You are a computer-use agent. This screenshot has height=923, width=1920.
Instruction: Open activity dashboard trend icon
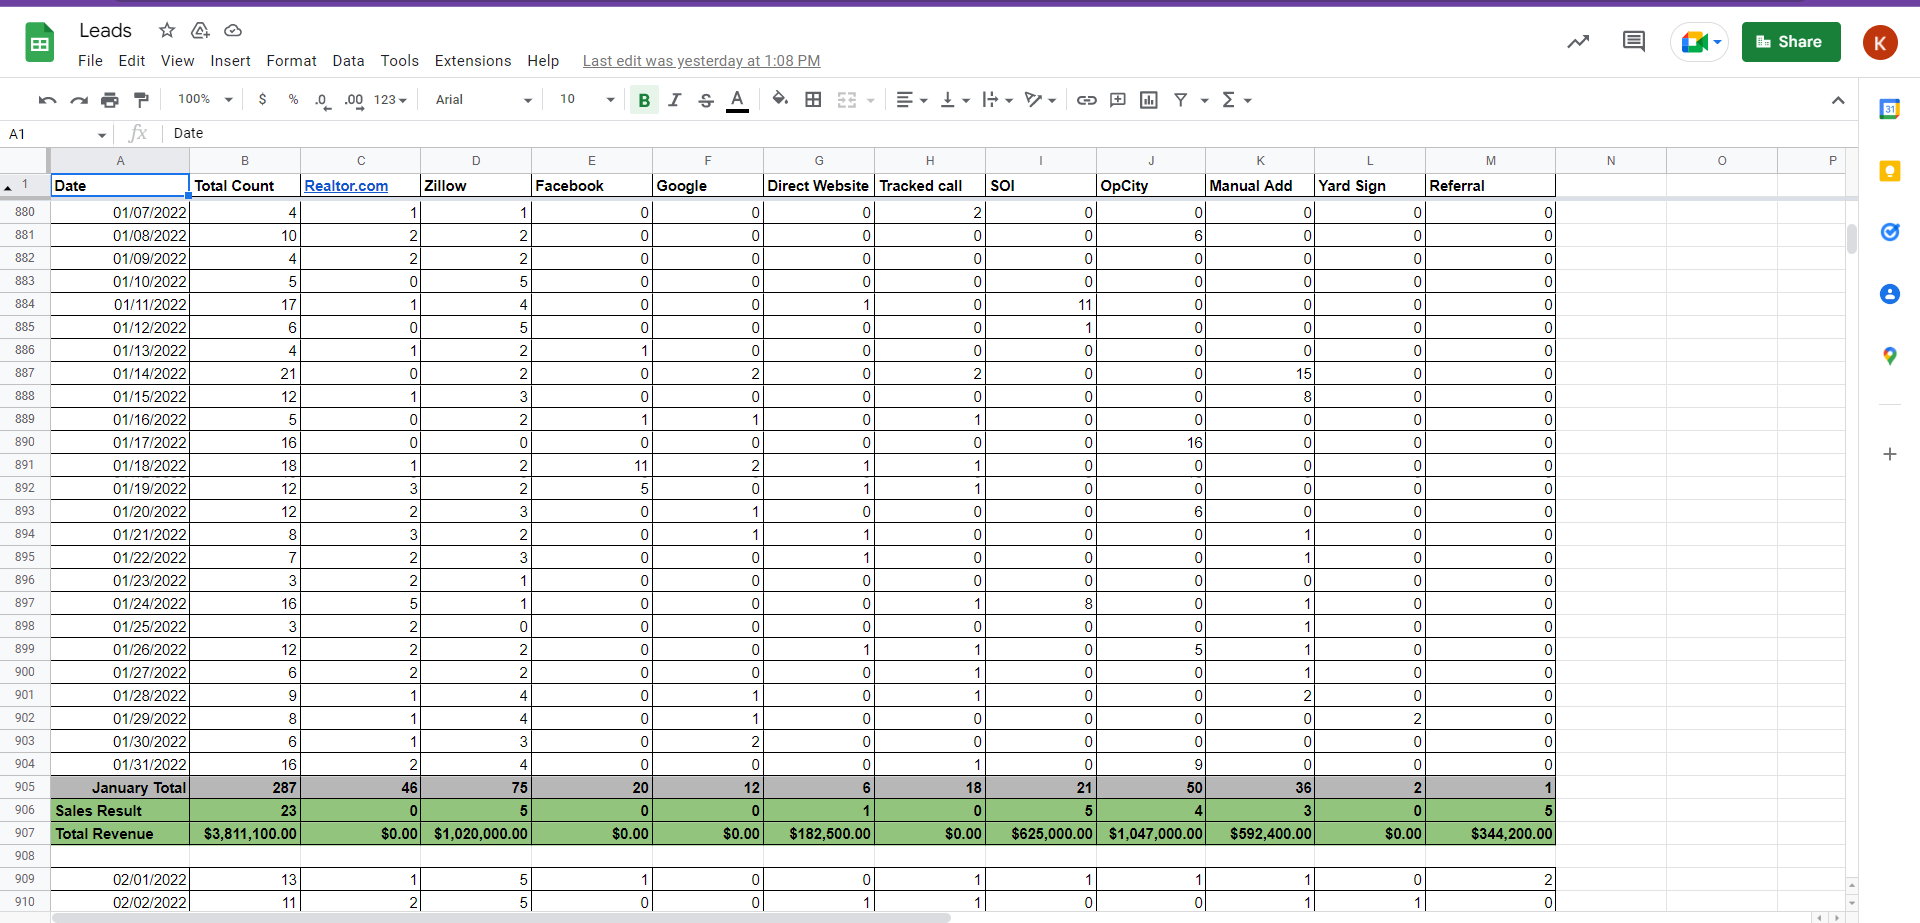pyautogui.click(x=1578, y=42)
